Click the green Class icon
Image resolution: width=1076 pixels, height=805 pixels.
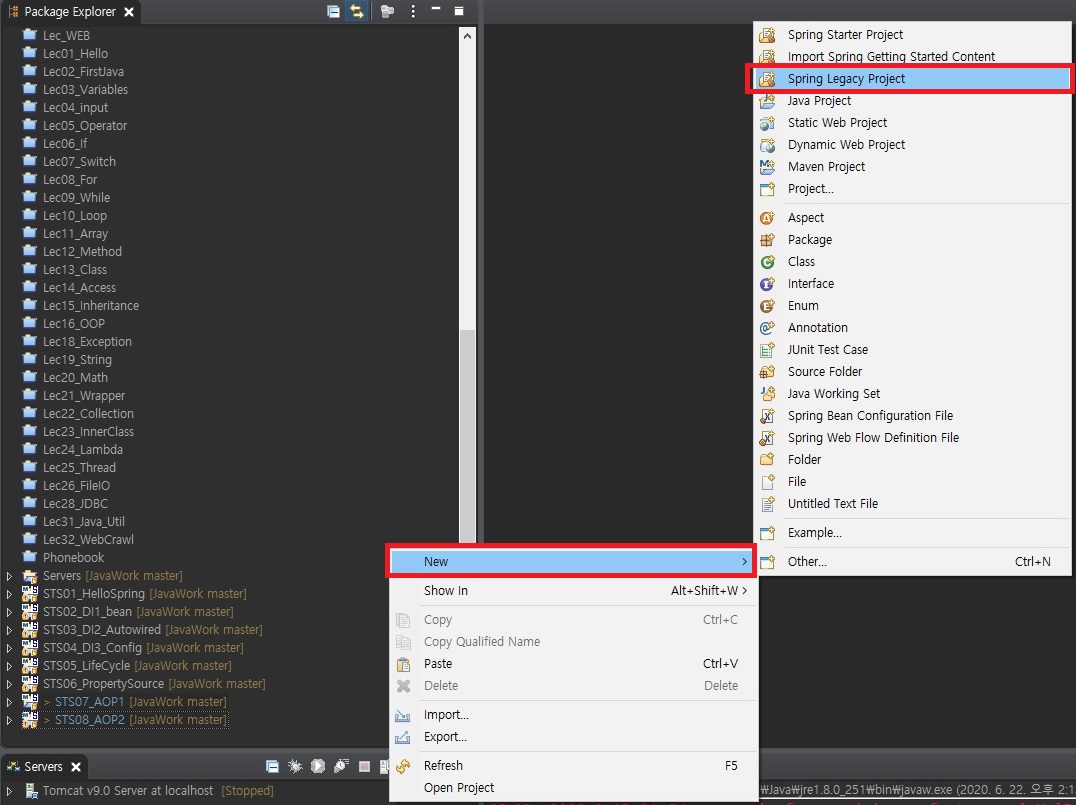(x=767, y=261)
